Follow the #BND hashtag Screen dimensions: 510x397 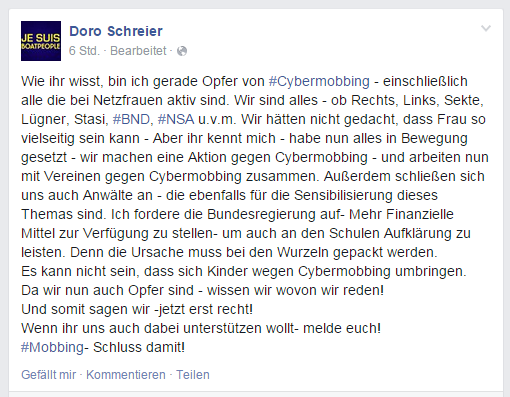tap(131, 119)
